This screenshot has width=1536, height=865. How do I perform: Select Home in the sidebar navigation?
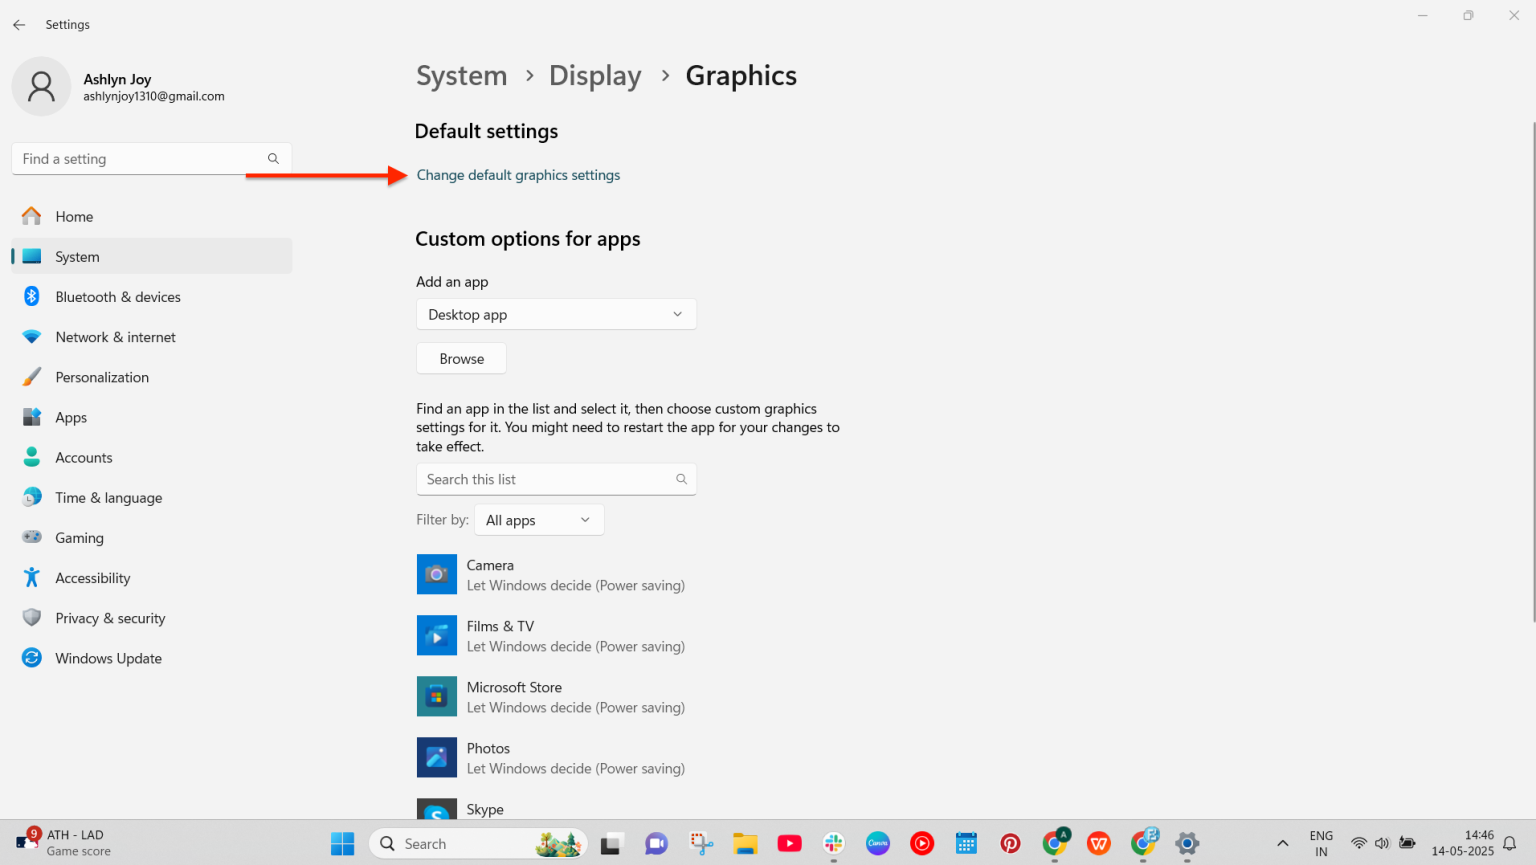coord(74,216)
